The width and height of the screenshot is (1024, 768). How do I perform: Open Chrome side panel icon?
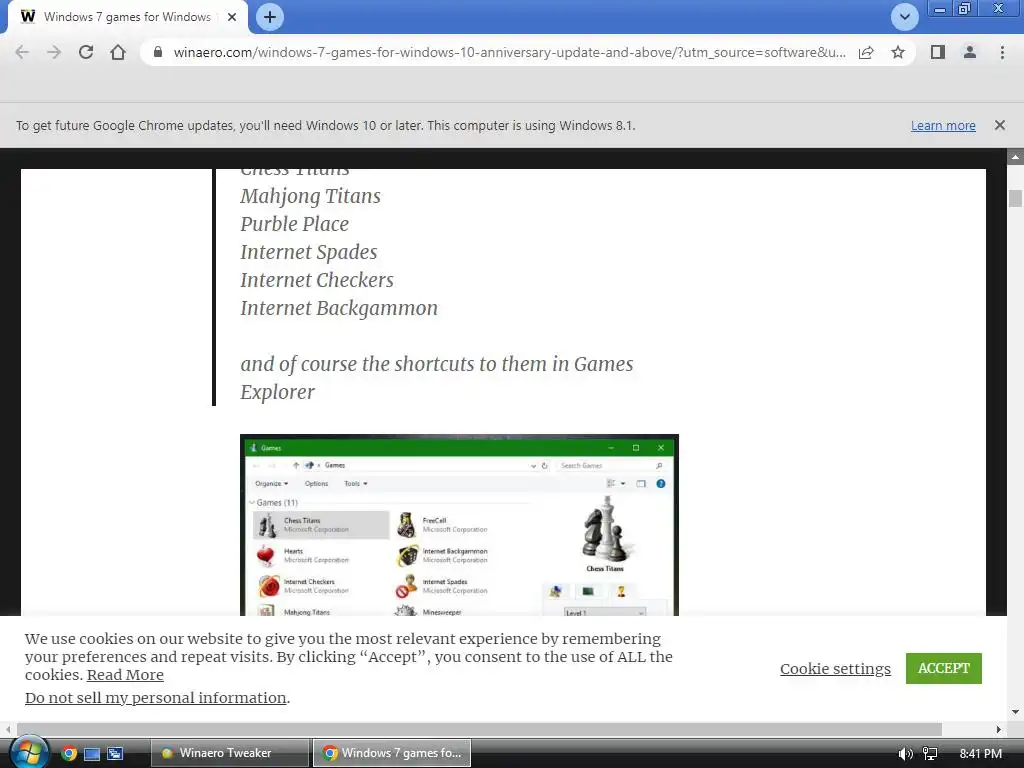click(938, 52)
